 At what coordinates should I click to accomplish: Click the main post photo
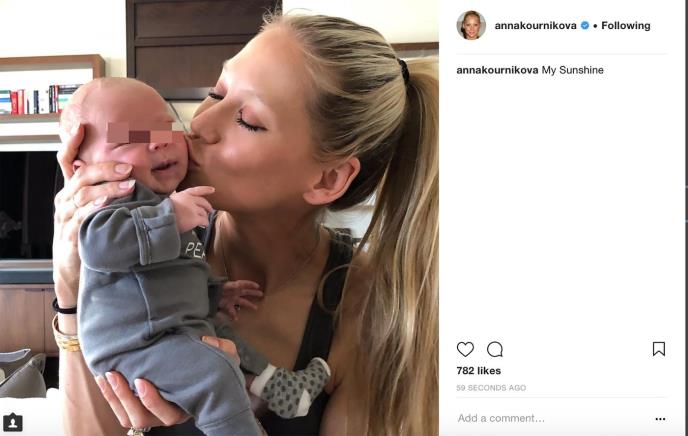tap(219, 218)
